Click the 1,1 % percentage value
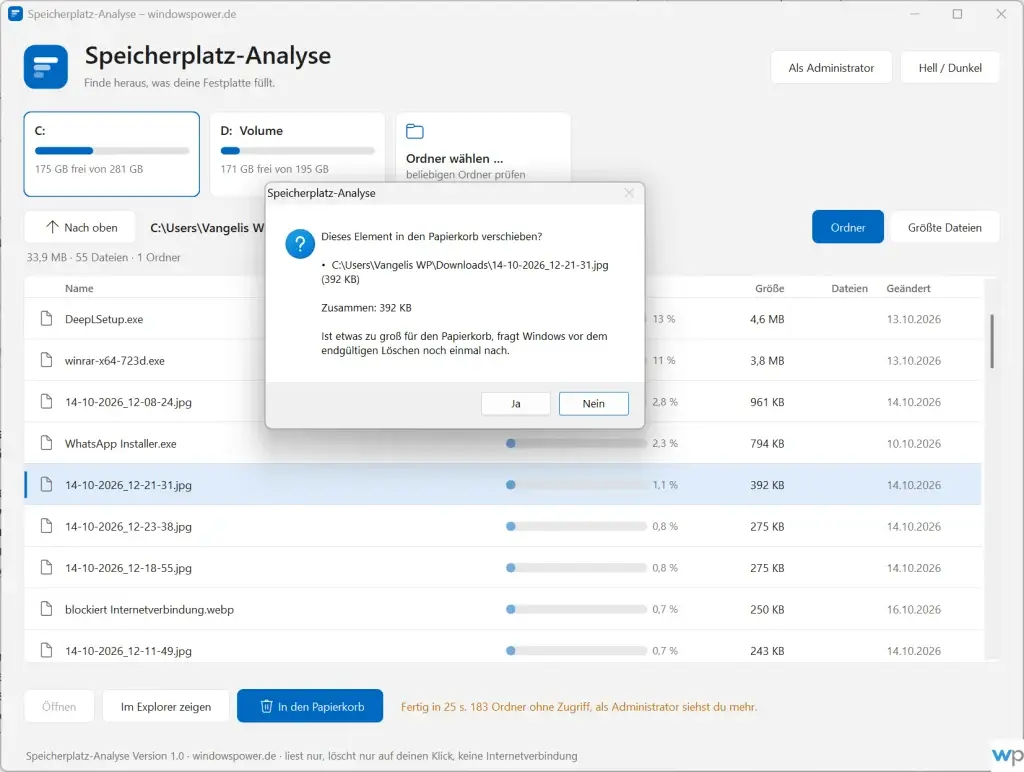1024x772 pixels. (x=665, y=485)
